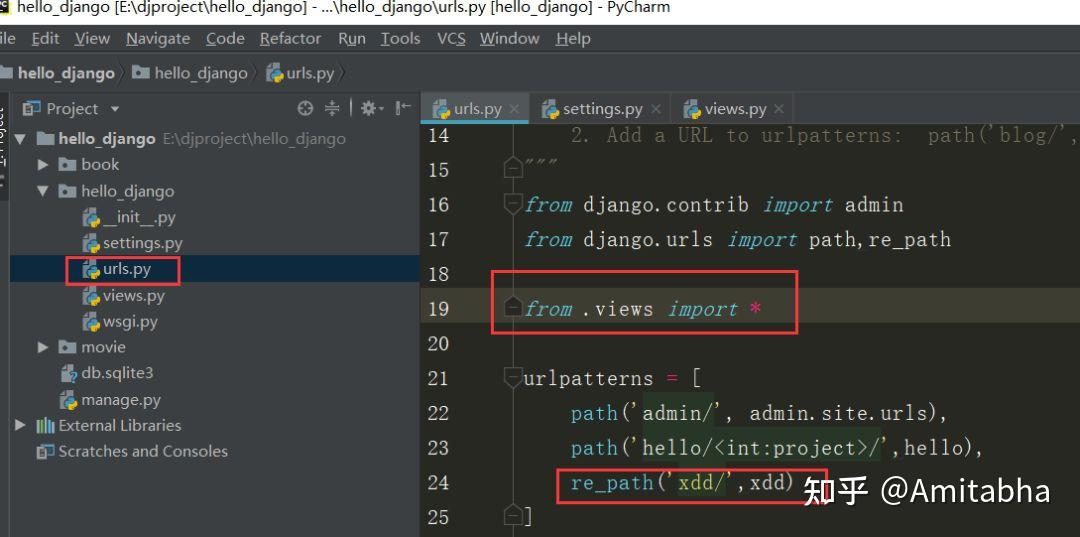Open the VCS menu

451,39
